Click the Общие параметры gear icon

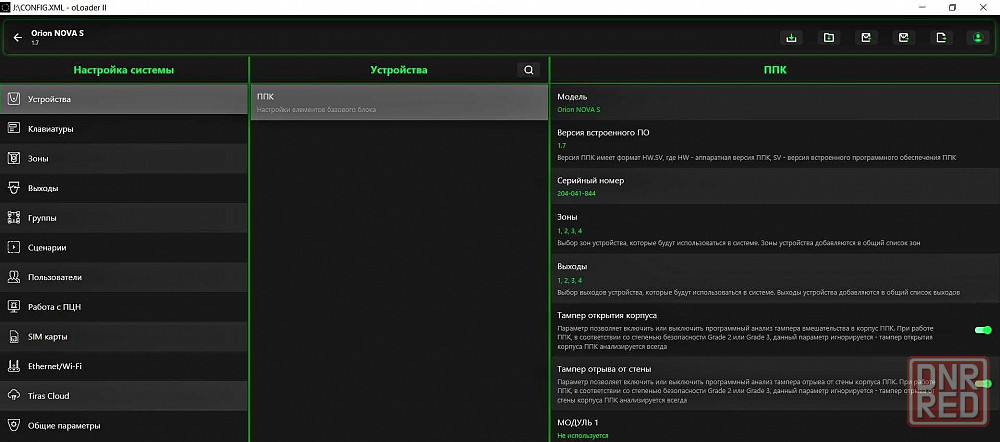coord(14,425)
